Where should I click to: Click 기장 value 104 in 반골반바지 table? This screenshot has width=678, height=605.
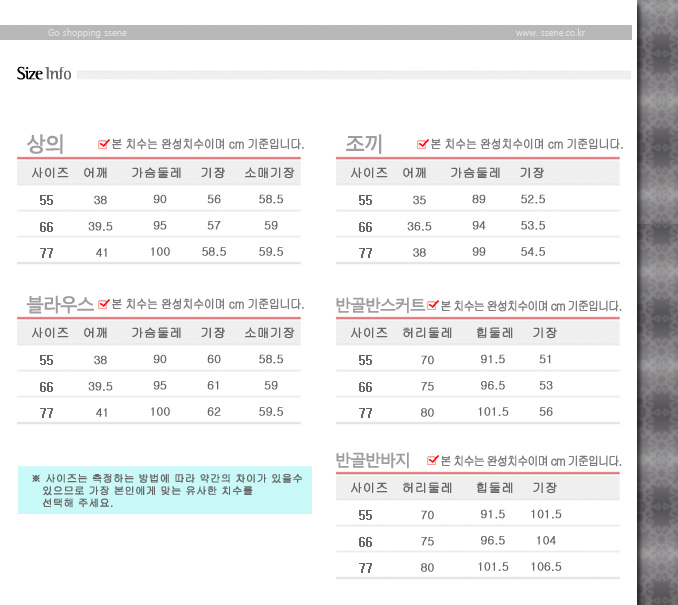pyautogui.click(x=546, y=541)
